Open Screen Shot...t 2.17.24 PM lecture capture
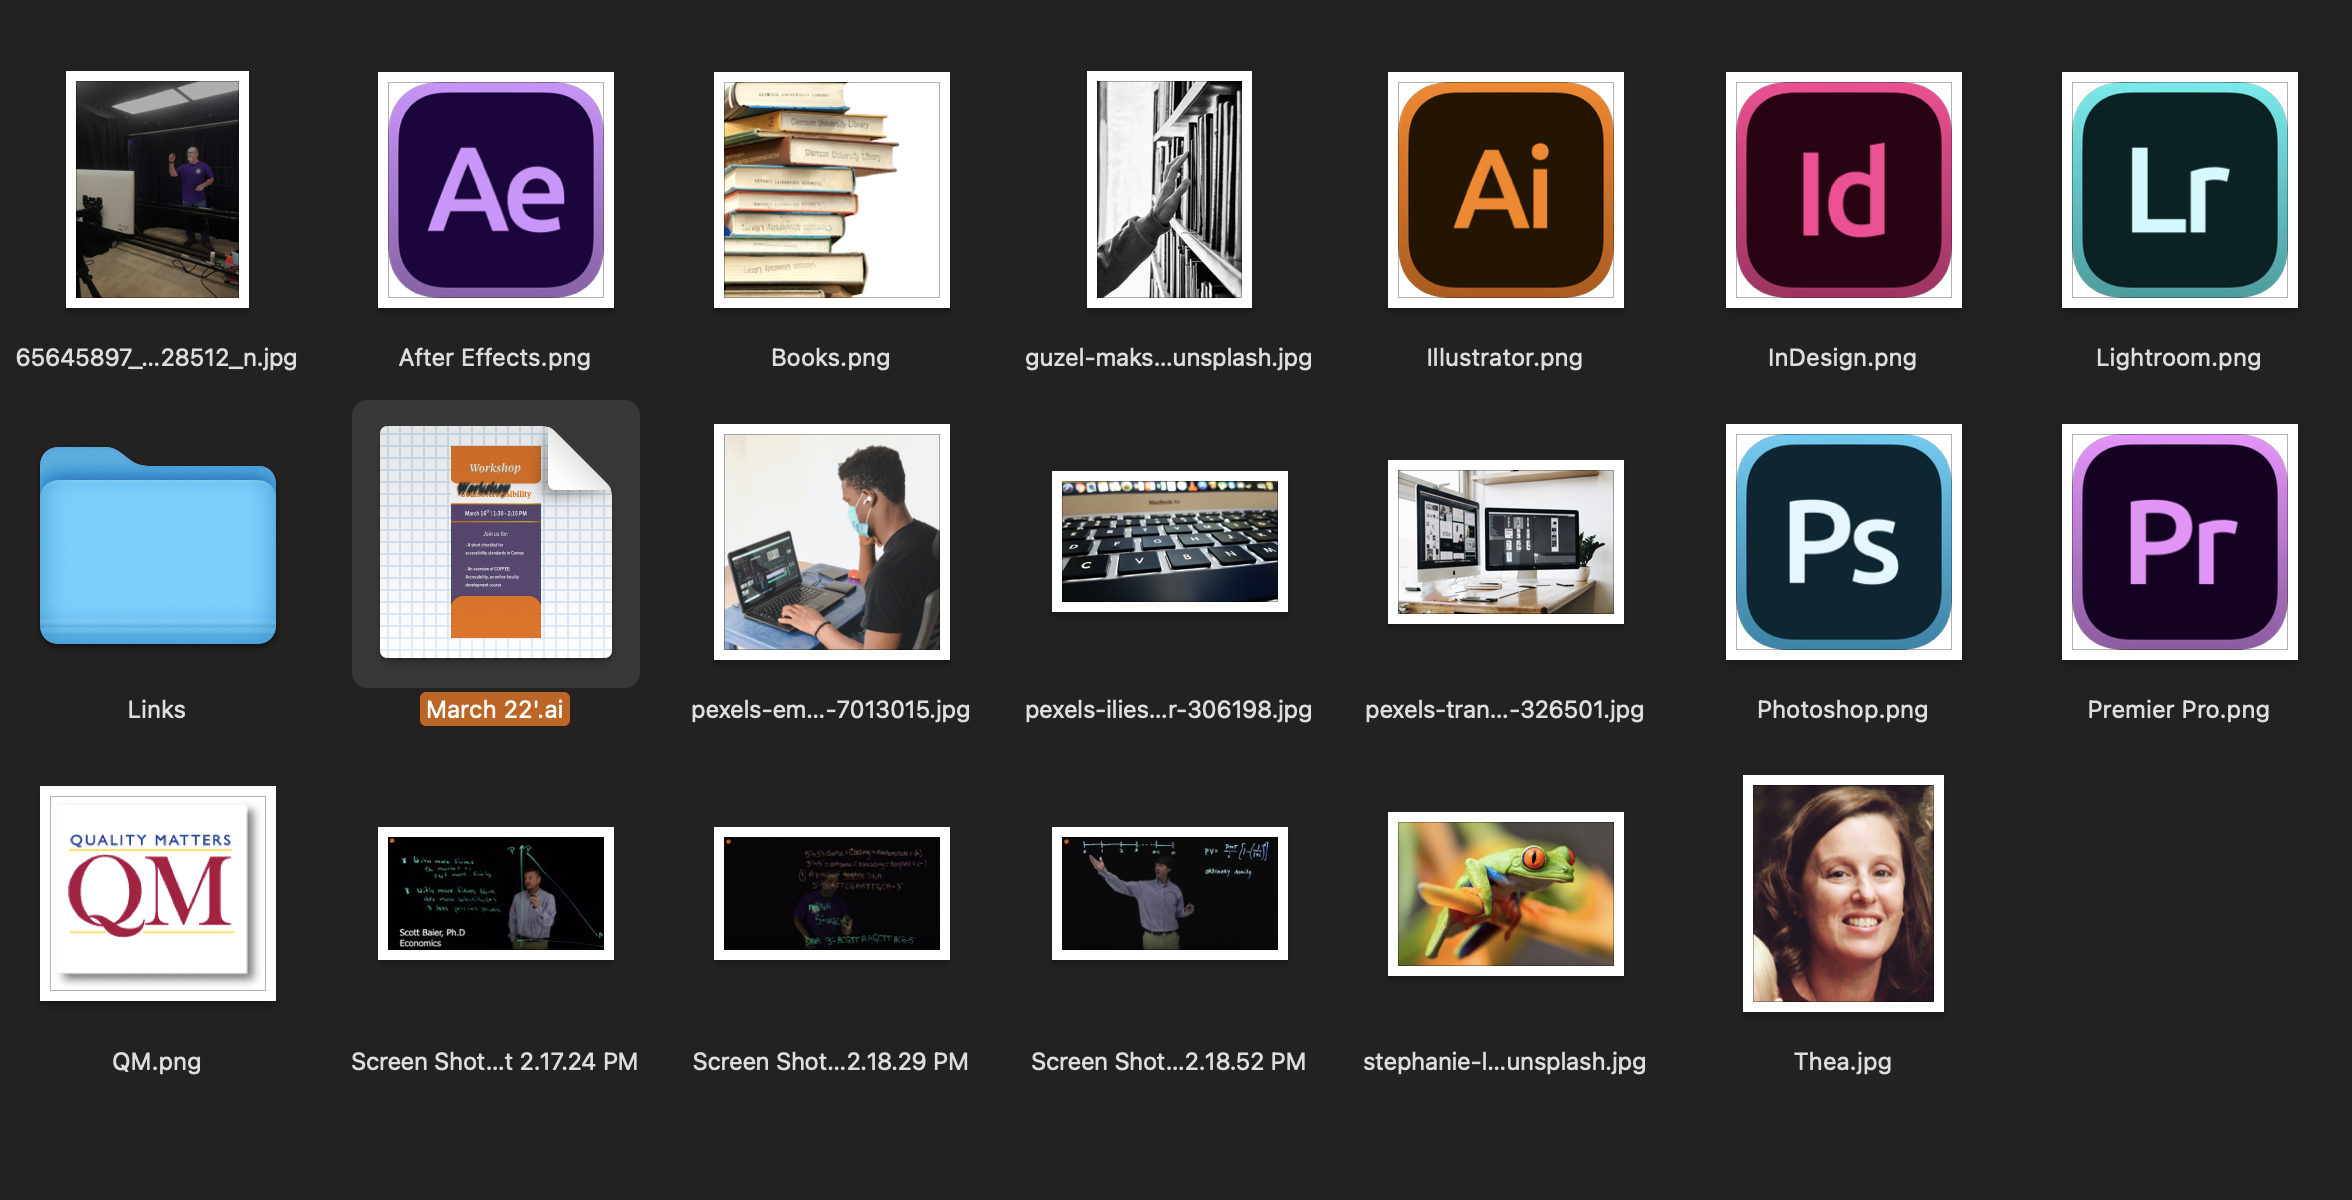2352x1200 pixels. [495, 893]
